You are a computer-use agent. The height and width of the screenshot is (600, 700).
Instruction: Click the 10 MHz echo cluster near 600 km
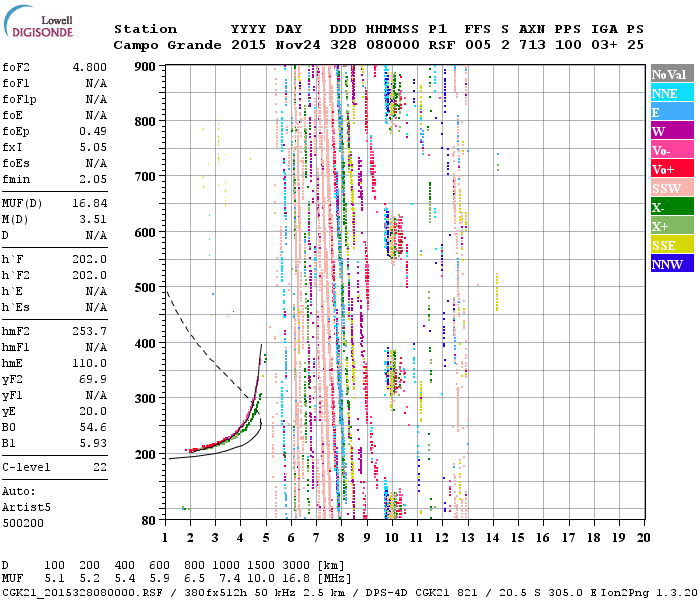394,236
